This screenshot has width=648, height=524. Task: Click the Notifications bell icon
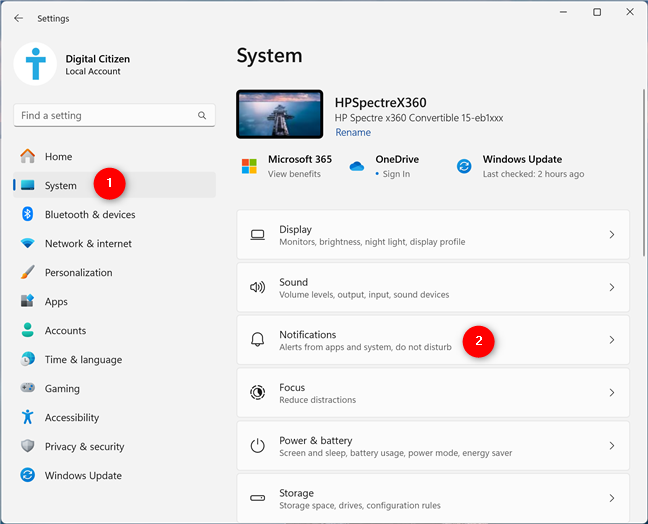[x=257, y=340]
